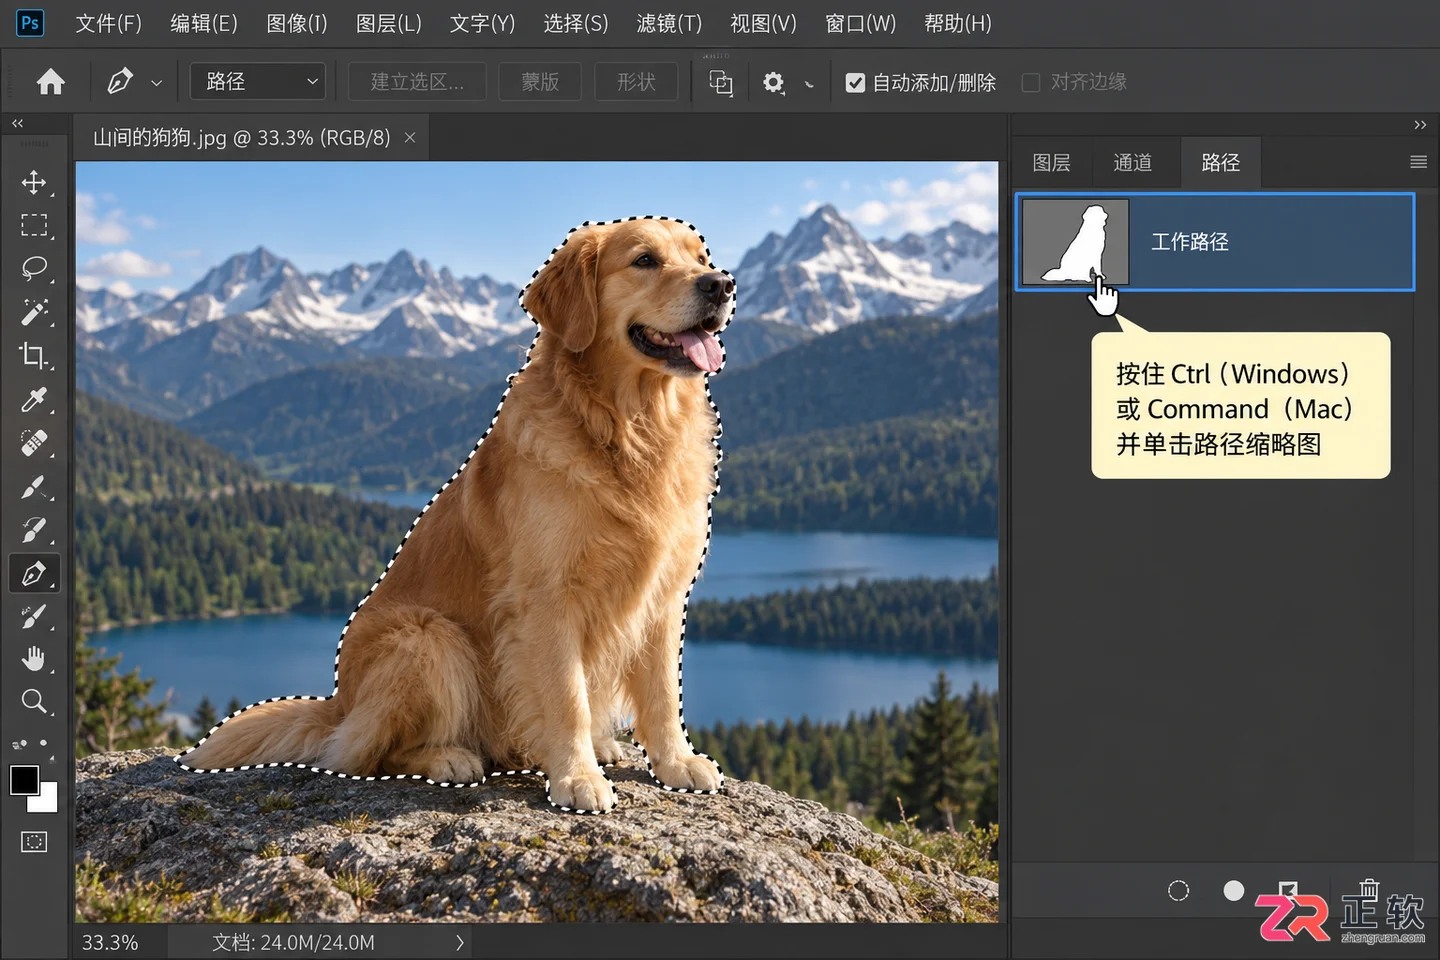Click the black foreground color swatch
Viewport: 1440px width, 960px height.
click(x=24, y=780)
